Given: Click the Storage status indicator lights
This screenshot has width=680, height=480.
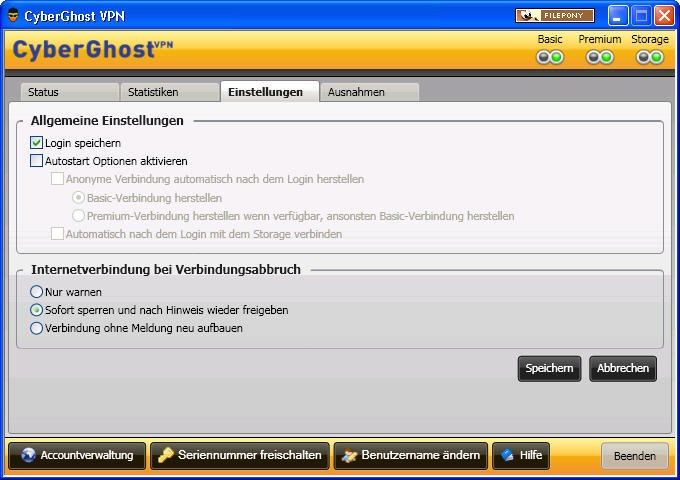Looking at the screenshot, I should point(650,57).
